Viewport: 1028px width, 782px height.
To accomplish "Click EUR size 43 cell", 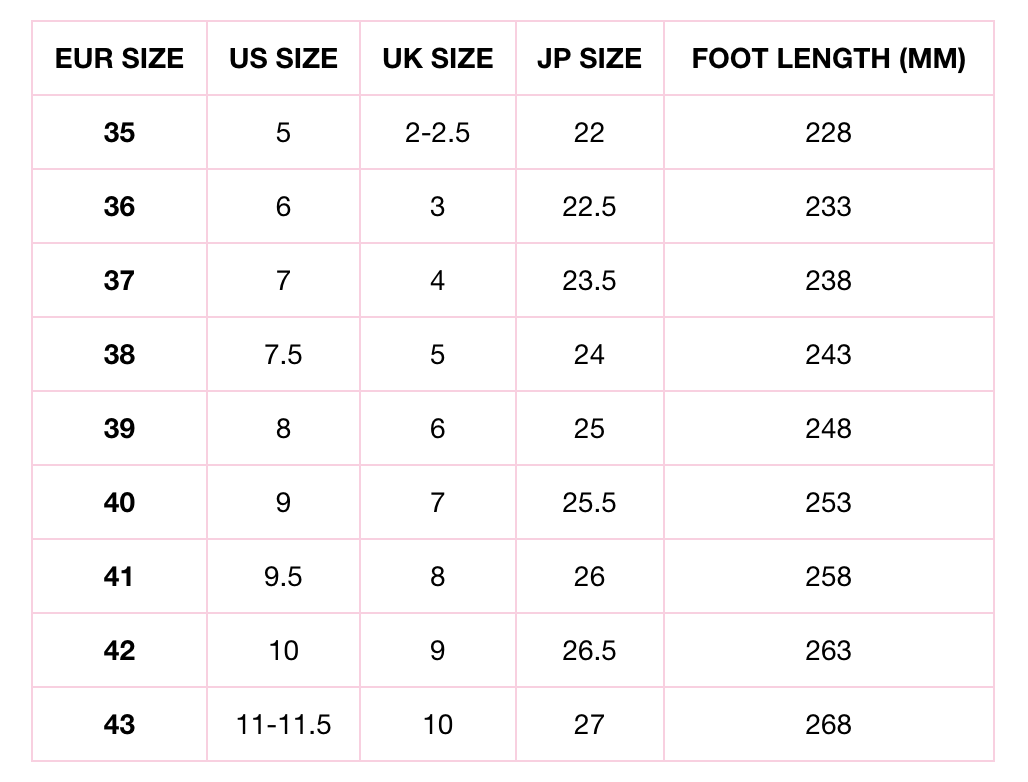I will tap(119, 724).
